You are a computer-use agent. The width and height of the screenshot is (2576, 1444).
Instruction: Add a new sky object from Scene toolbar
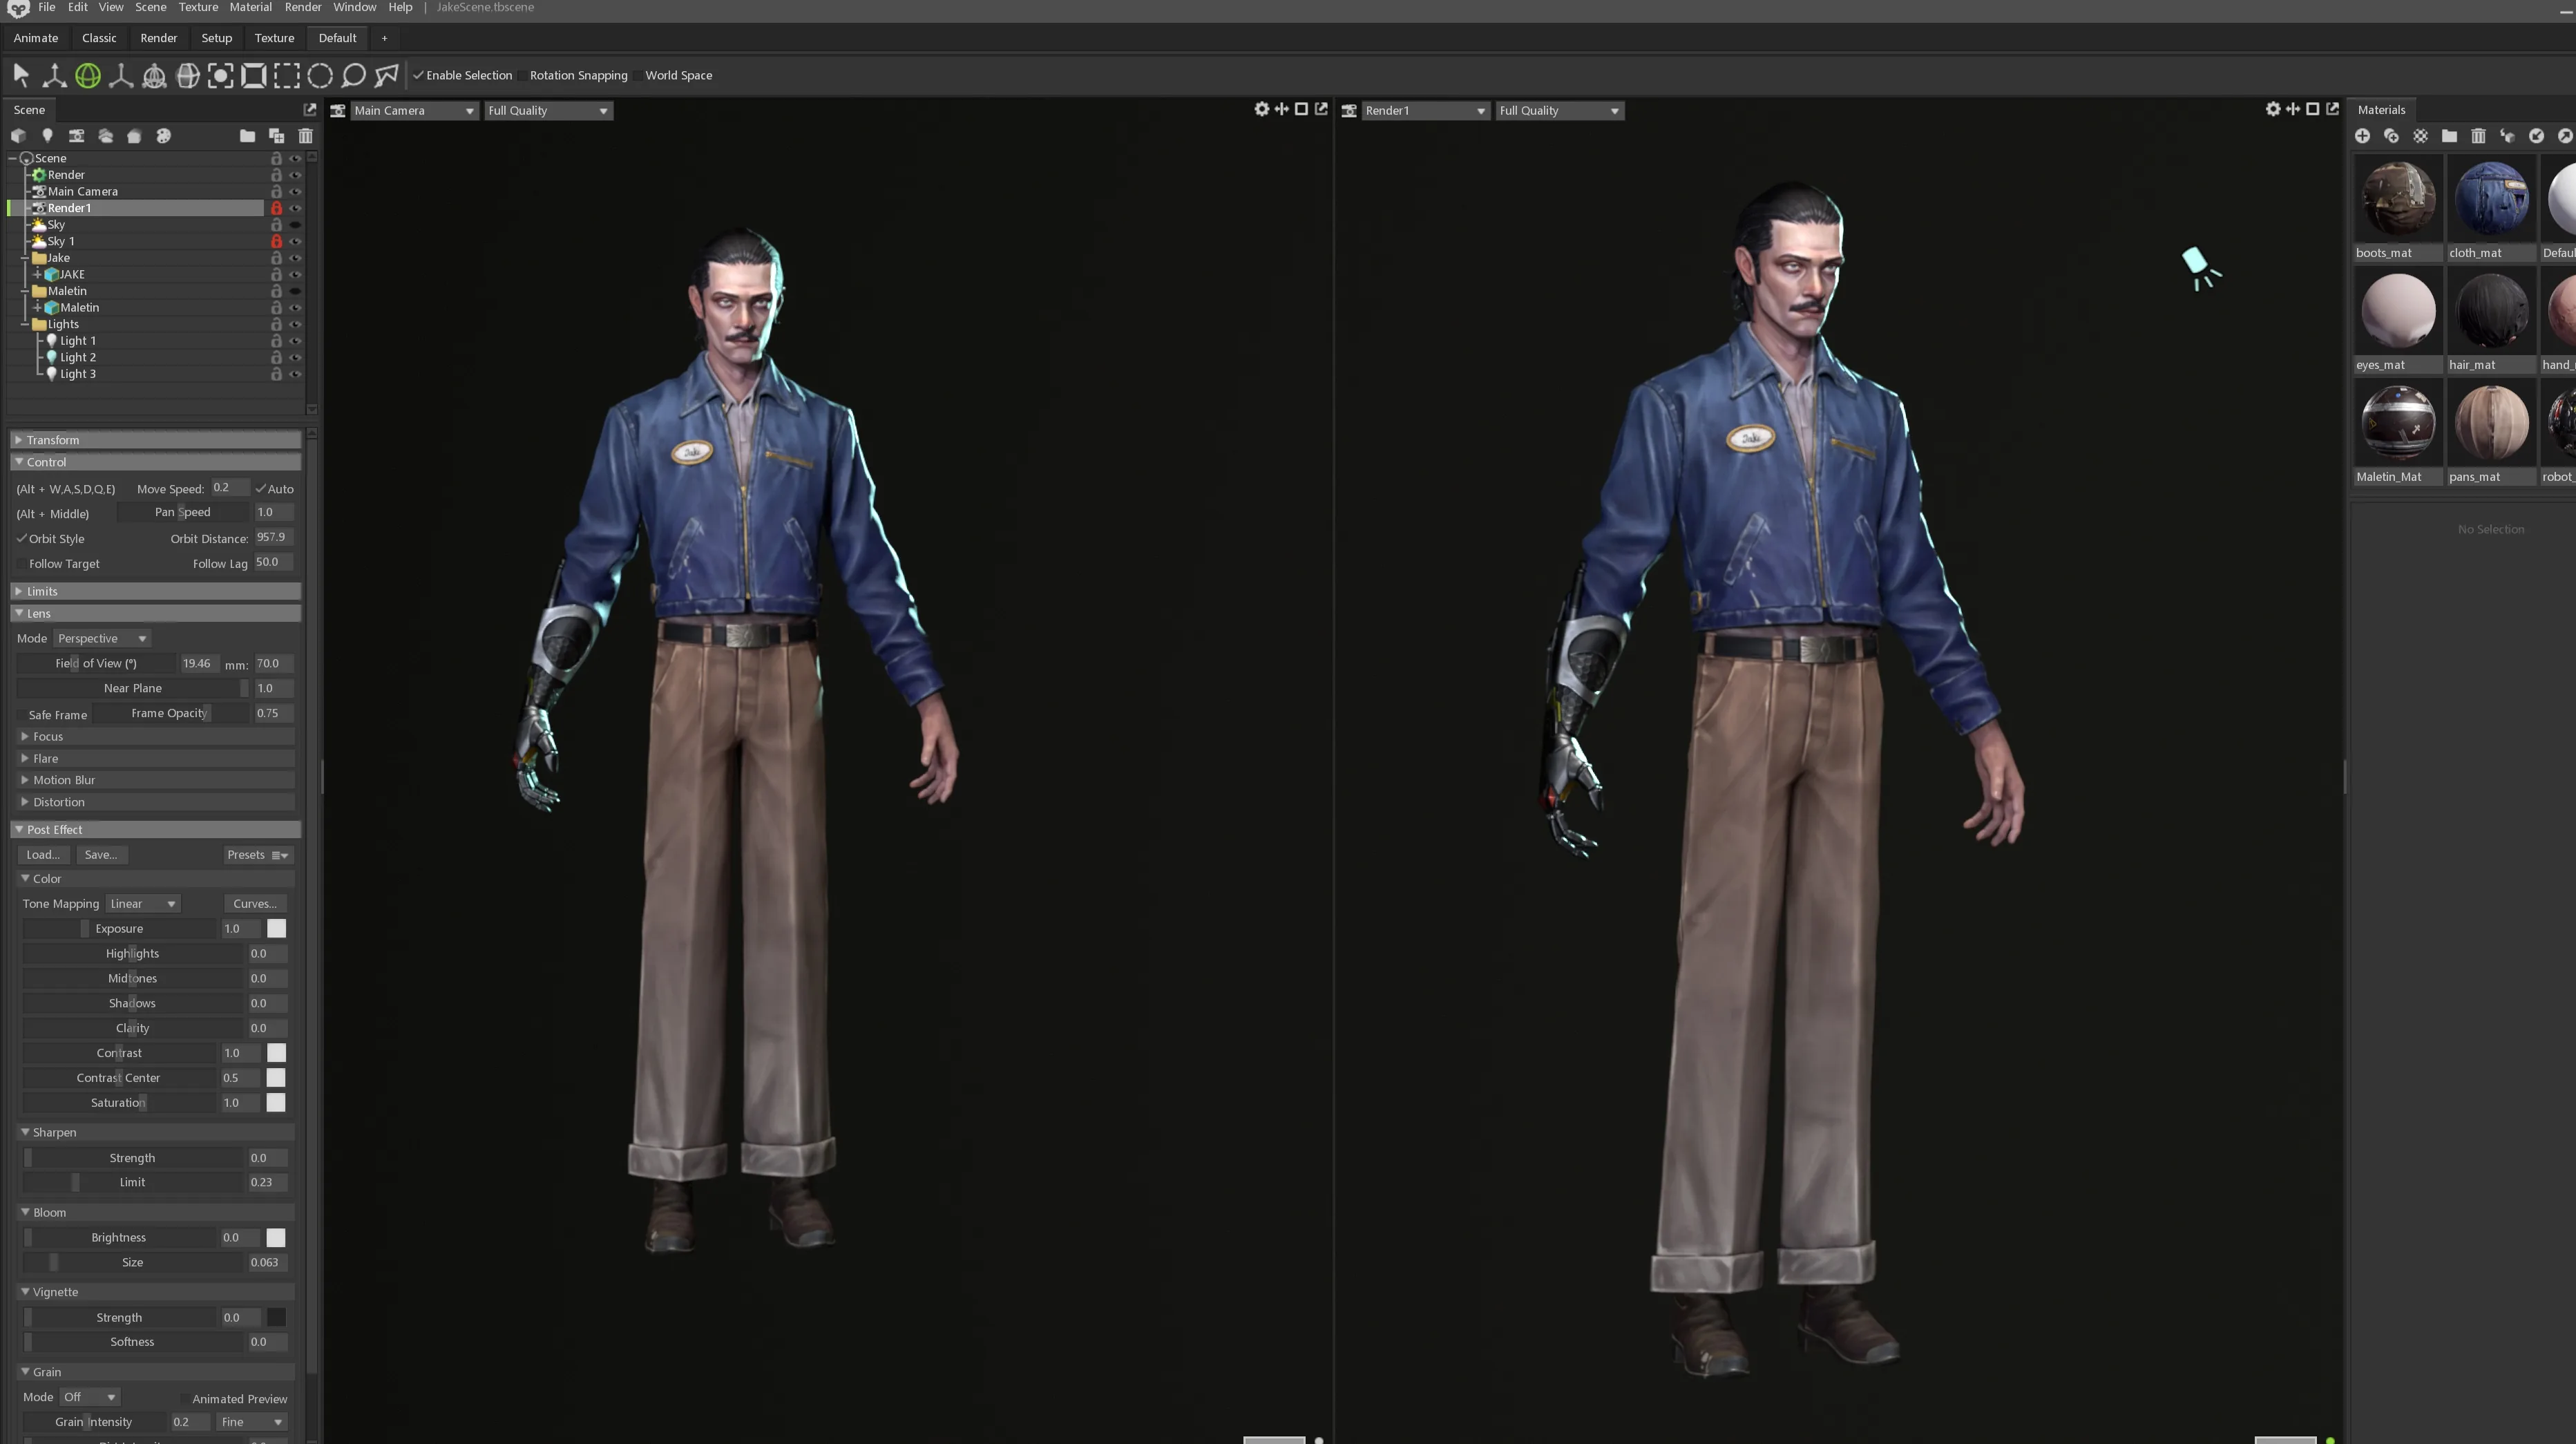105,136
